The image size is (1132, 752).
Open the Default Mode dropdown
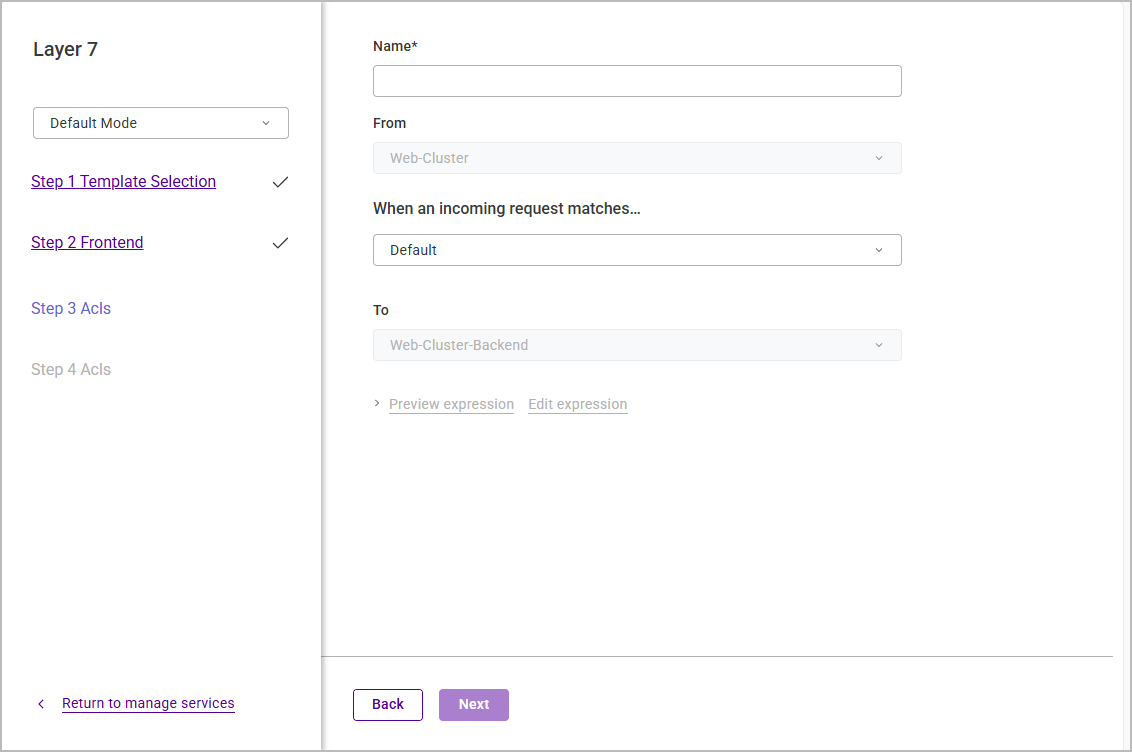161,123
